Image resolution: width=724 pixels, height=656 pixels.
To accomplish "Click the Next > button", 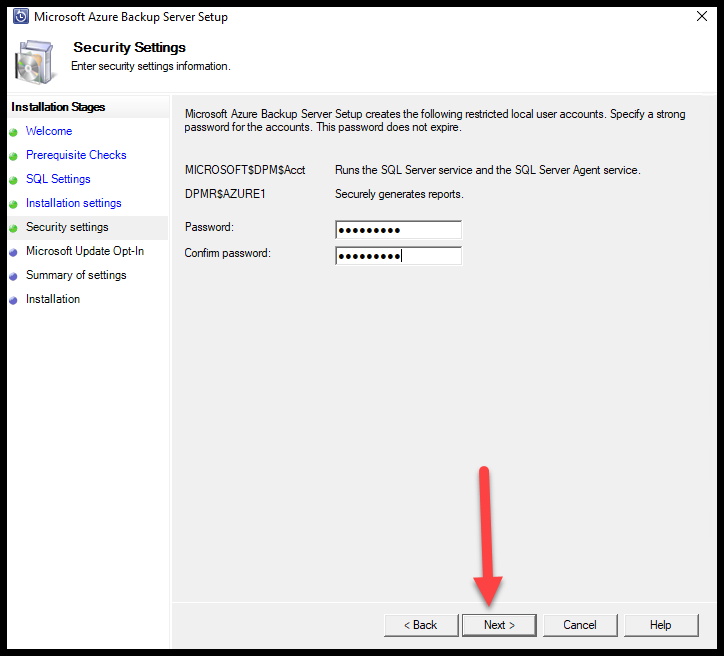I will [x=499, y=625].
